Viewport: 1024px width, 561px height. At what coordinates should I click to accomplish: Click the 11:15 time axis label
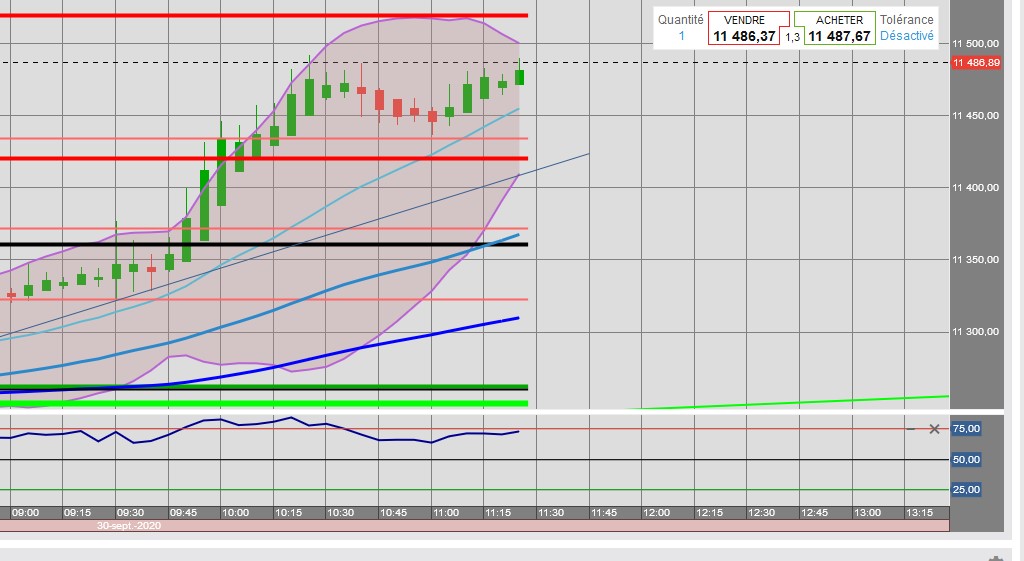(498, 513)
